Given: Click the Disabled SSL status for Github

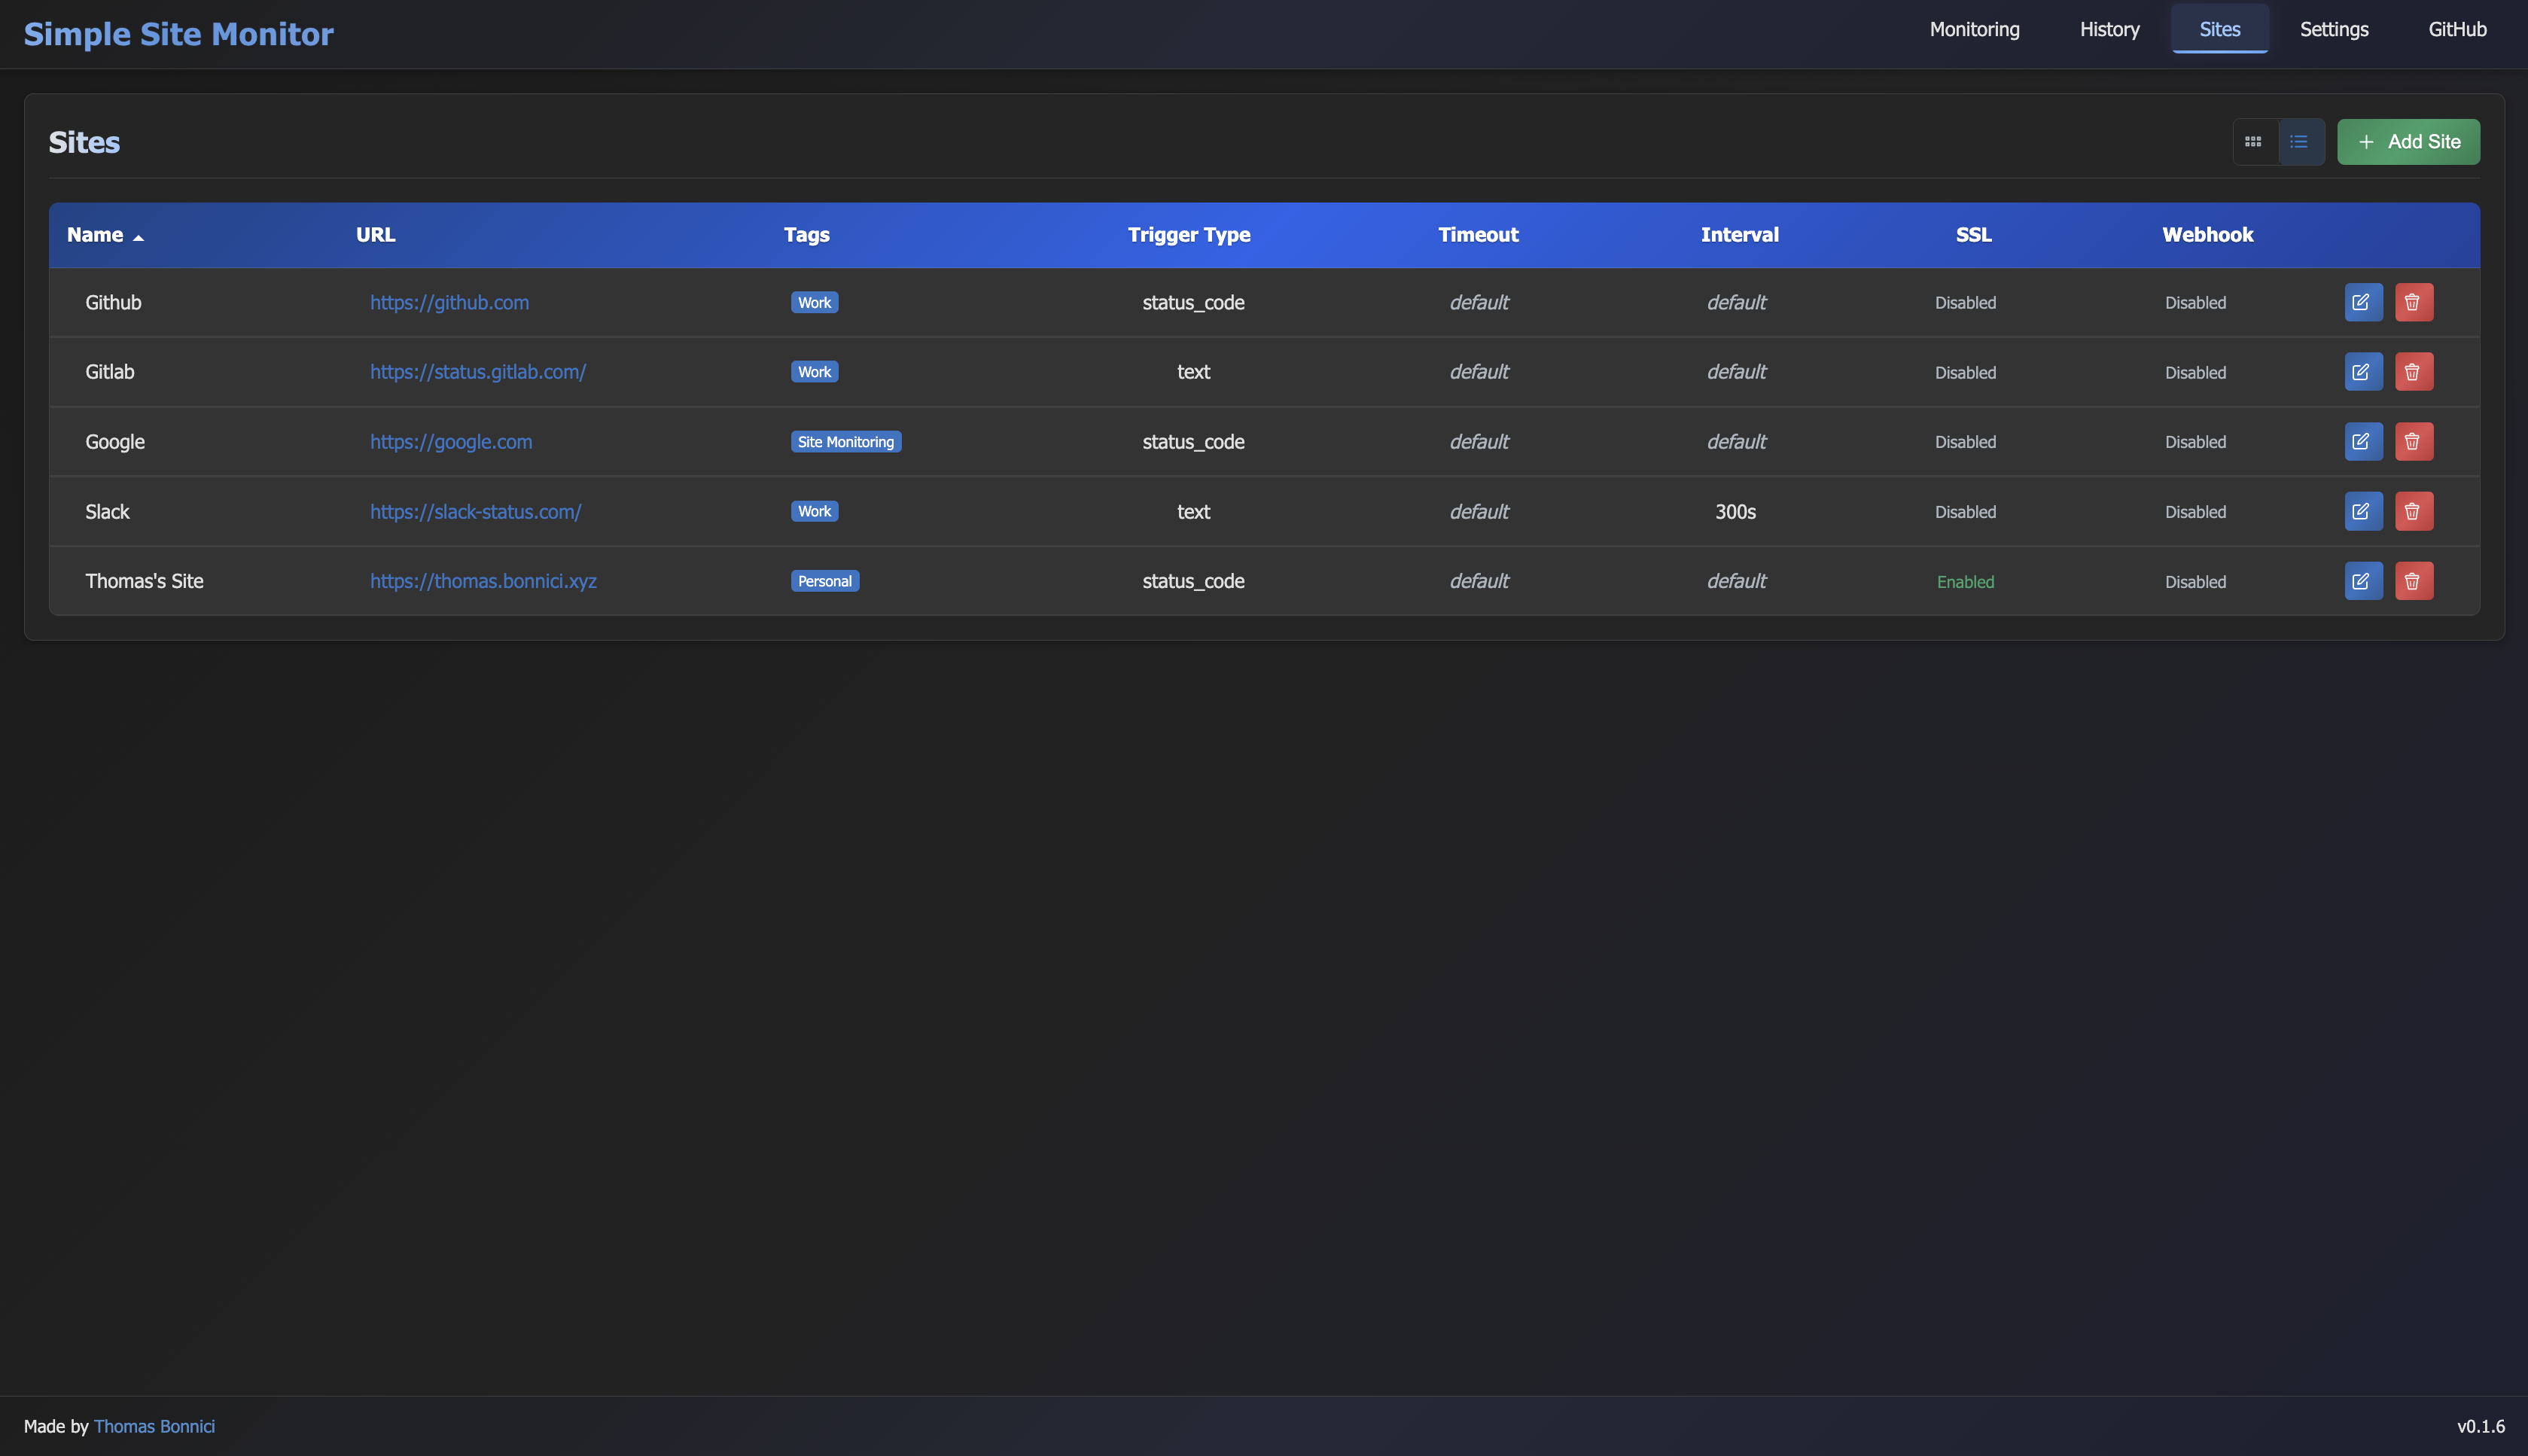Looking at the screenshot, I should (1965, 303).
